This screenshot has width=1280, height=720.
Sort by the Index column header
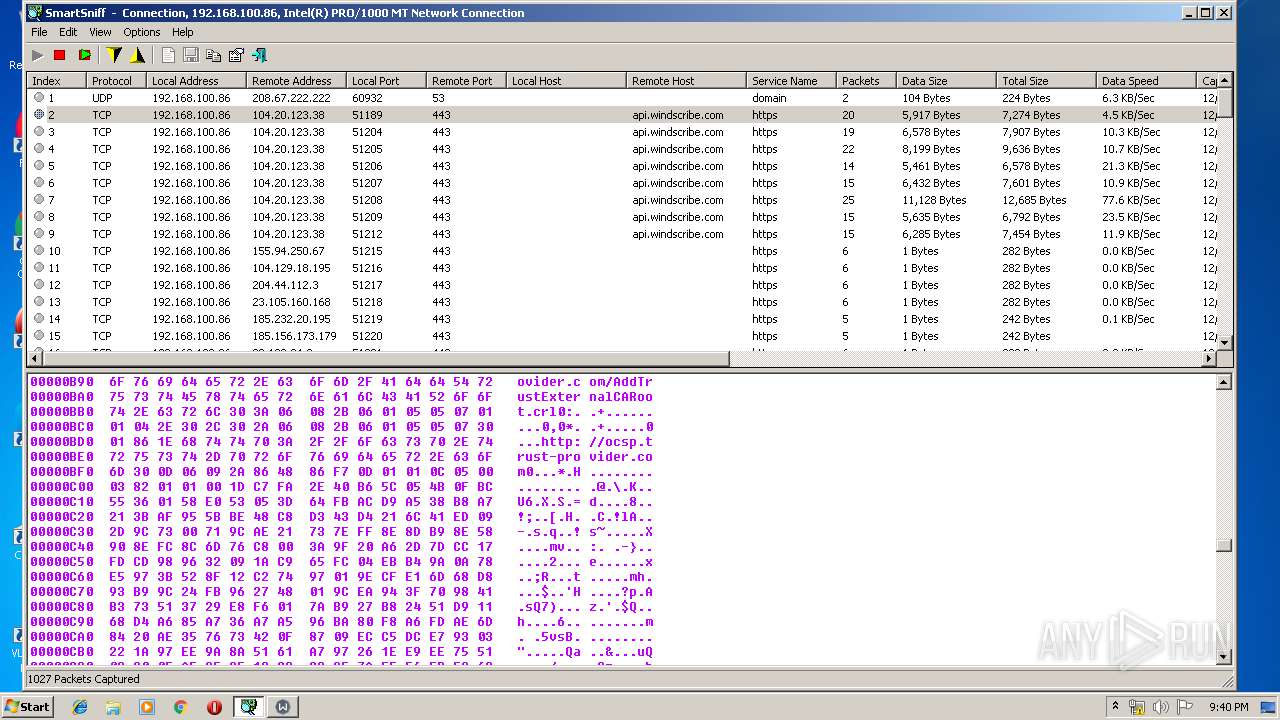click(56, 81)
